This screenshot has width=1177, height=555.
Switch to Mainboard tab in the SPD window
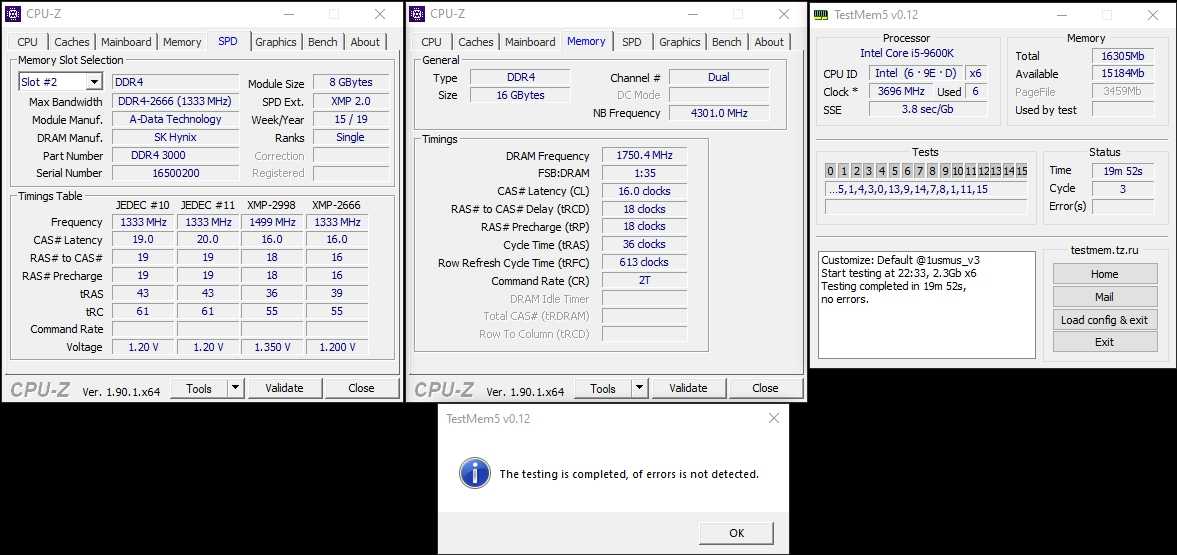pos(126,42)
